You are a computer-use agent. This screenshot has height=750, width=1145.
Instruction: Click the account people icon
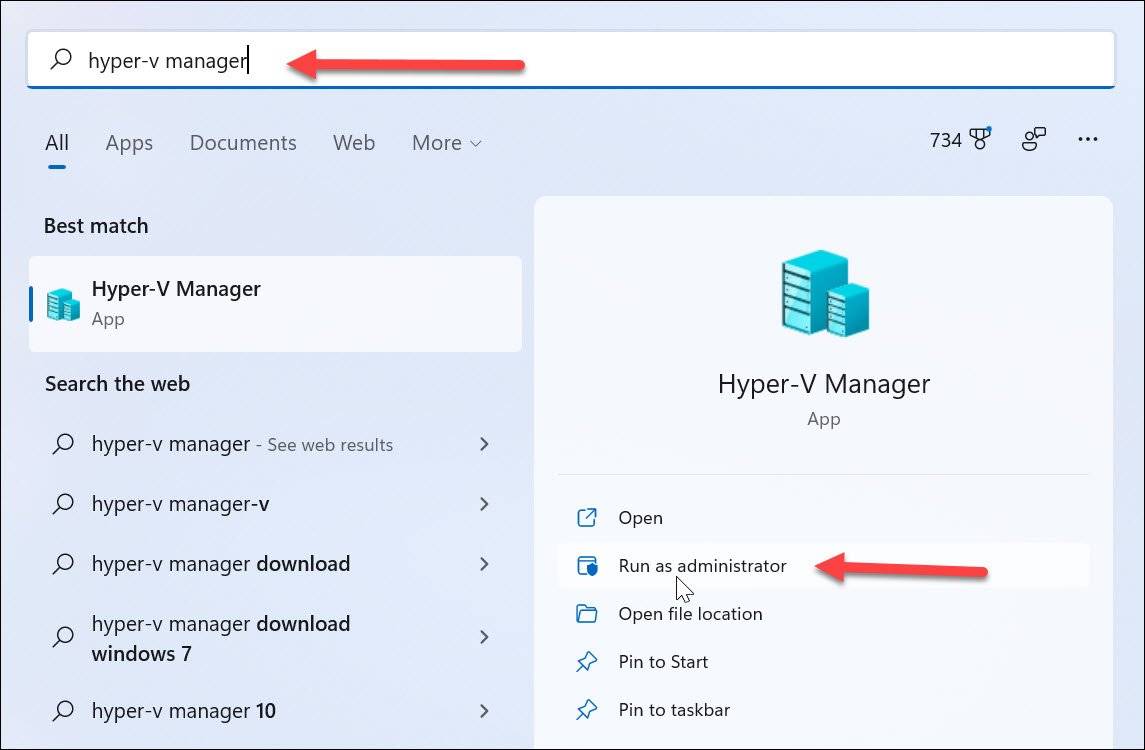pos(1033,139)
